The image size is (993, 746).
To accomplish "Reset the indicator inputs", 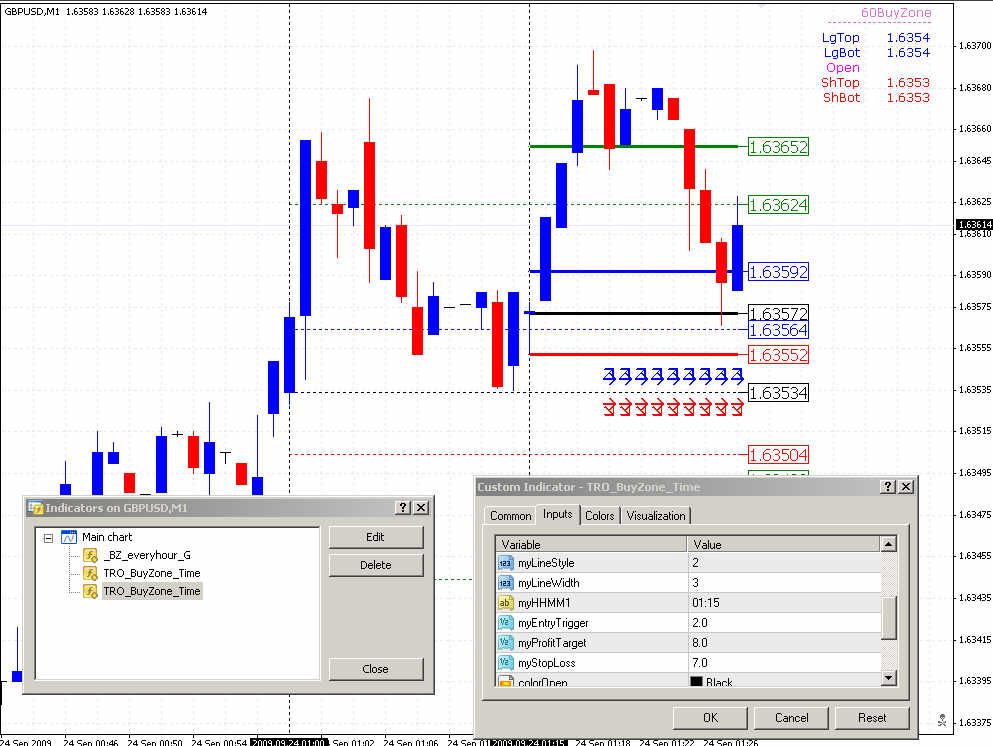I will point(871,717).
